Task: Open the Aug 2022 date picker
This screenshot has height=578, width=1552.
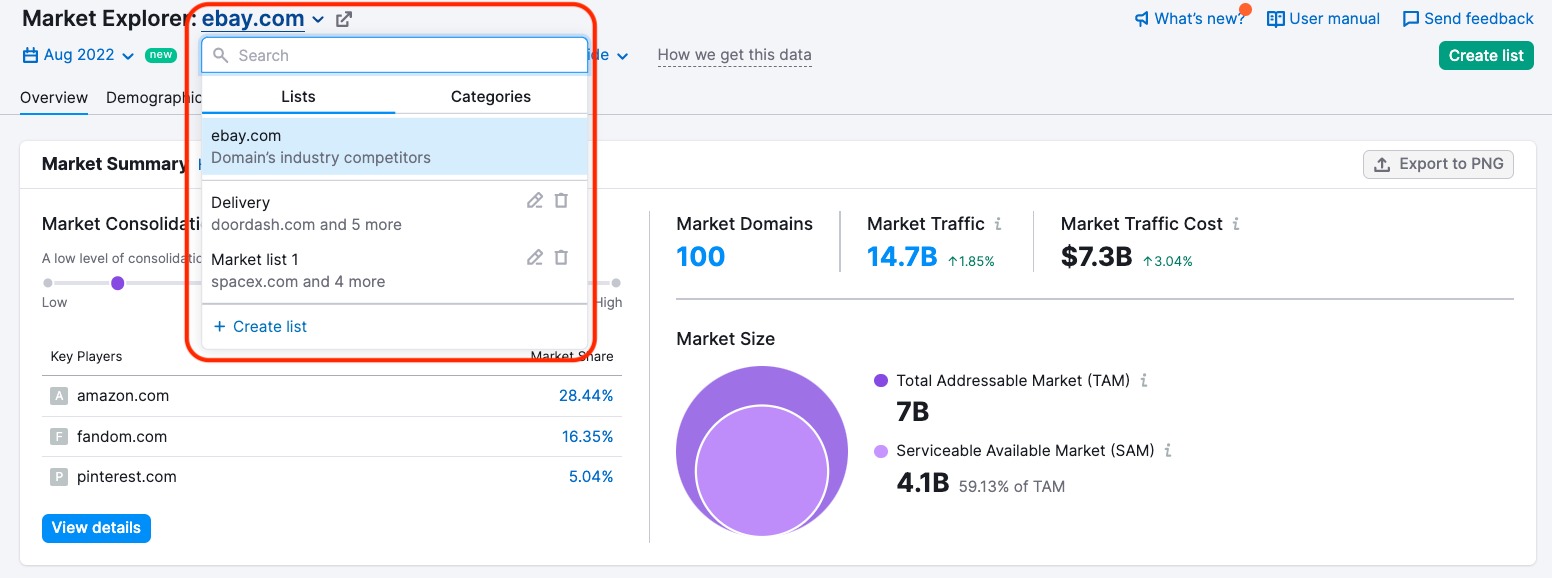Action: point(78,55)
